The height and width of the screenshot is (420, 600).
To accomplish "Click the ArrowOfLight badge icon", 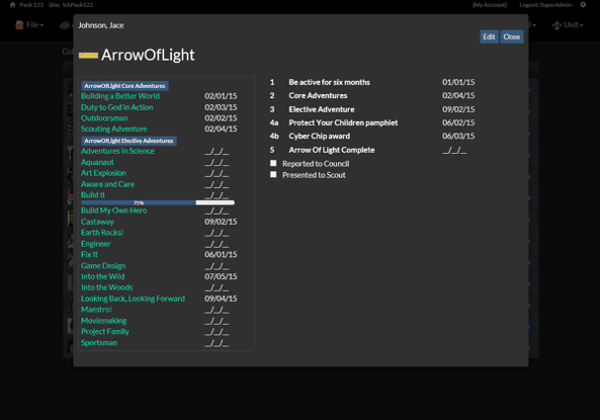I will click(88, 55).
